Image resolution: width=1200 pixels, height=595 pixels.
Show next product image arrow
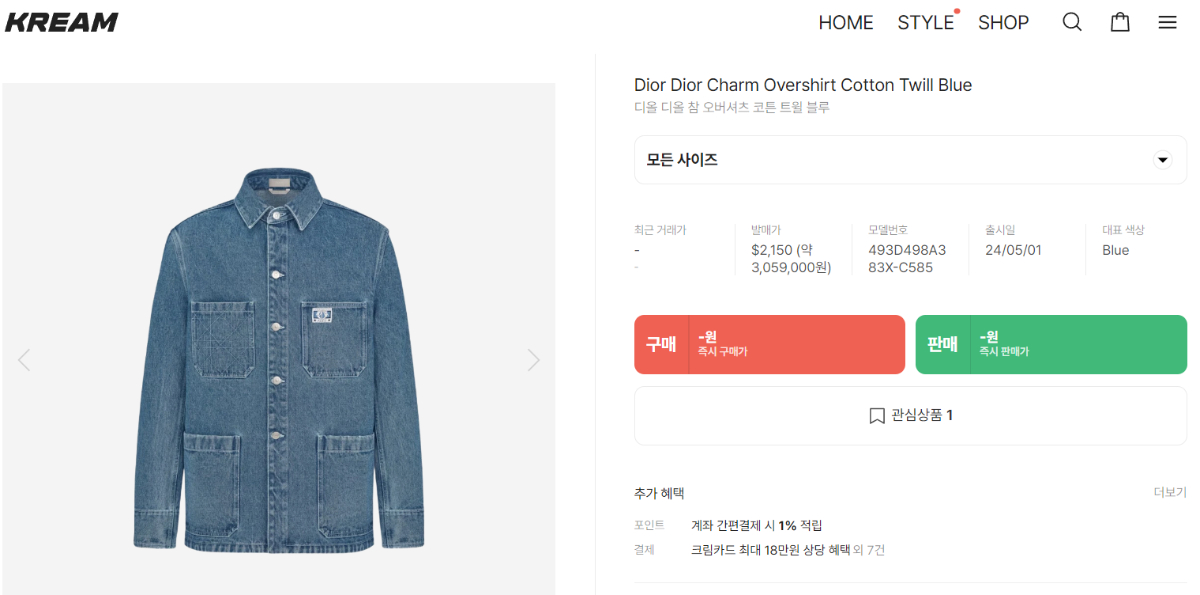click(533, 360)
